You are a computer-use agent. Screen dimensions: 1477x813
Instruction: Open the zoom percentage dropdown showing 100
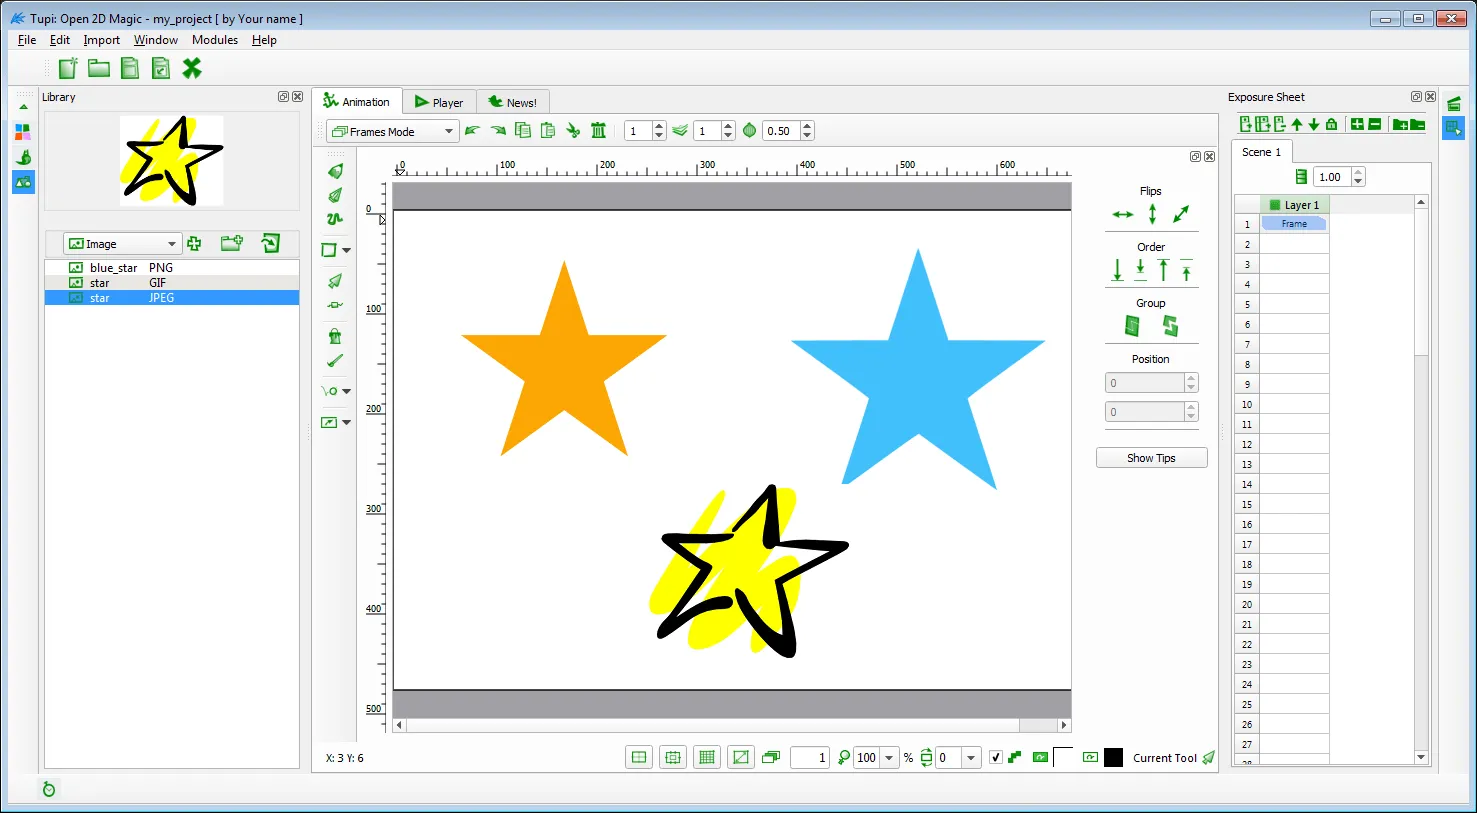coord(888,758)
